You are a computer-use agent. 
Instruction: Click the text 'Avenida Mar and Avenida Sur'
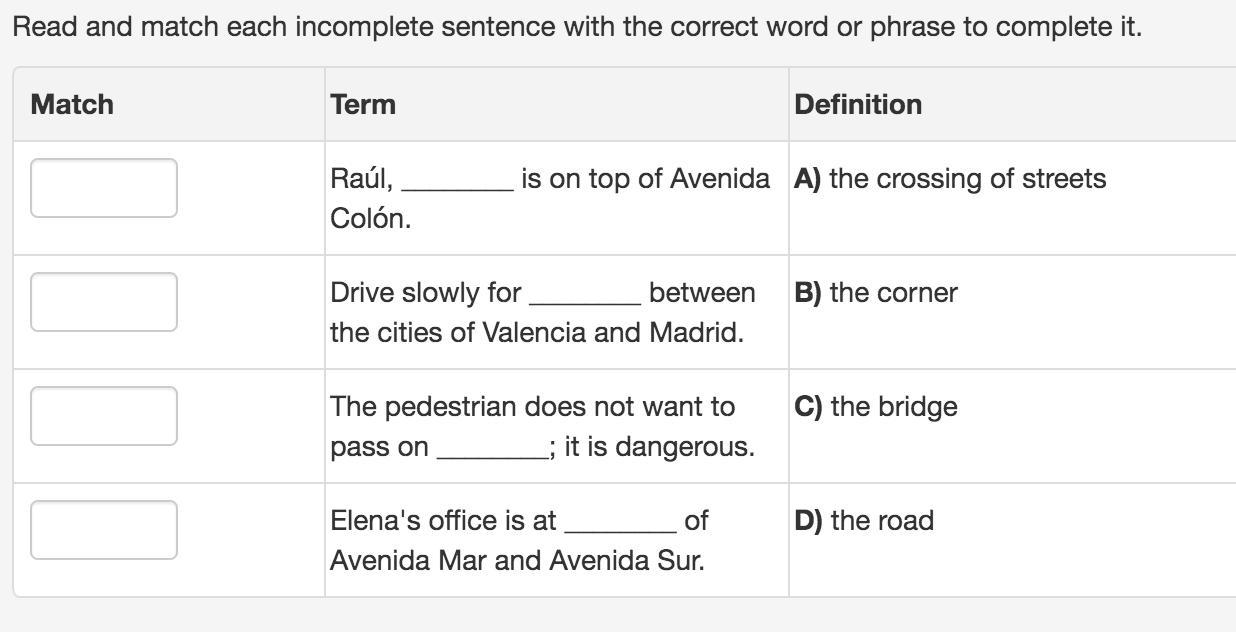click(x=517, y=560)
